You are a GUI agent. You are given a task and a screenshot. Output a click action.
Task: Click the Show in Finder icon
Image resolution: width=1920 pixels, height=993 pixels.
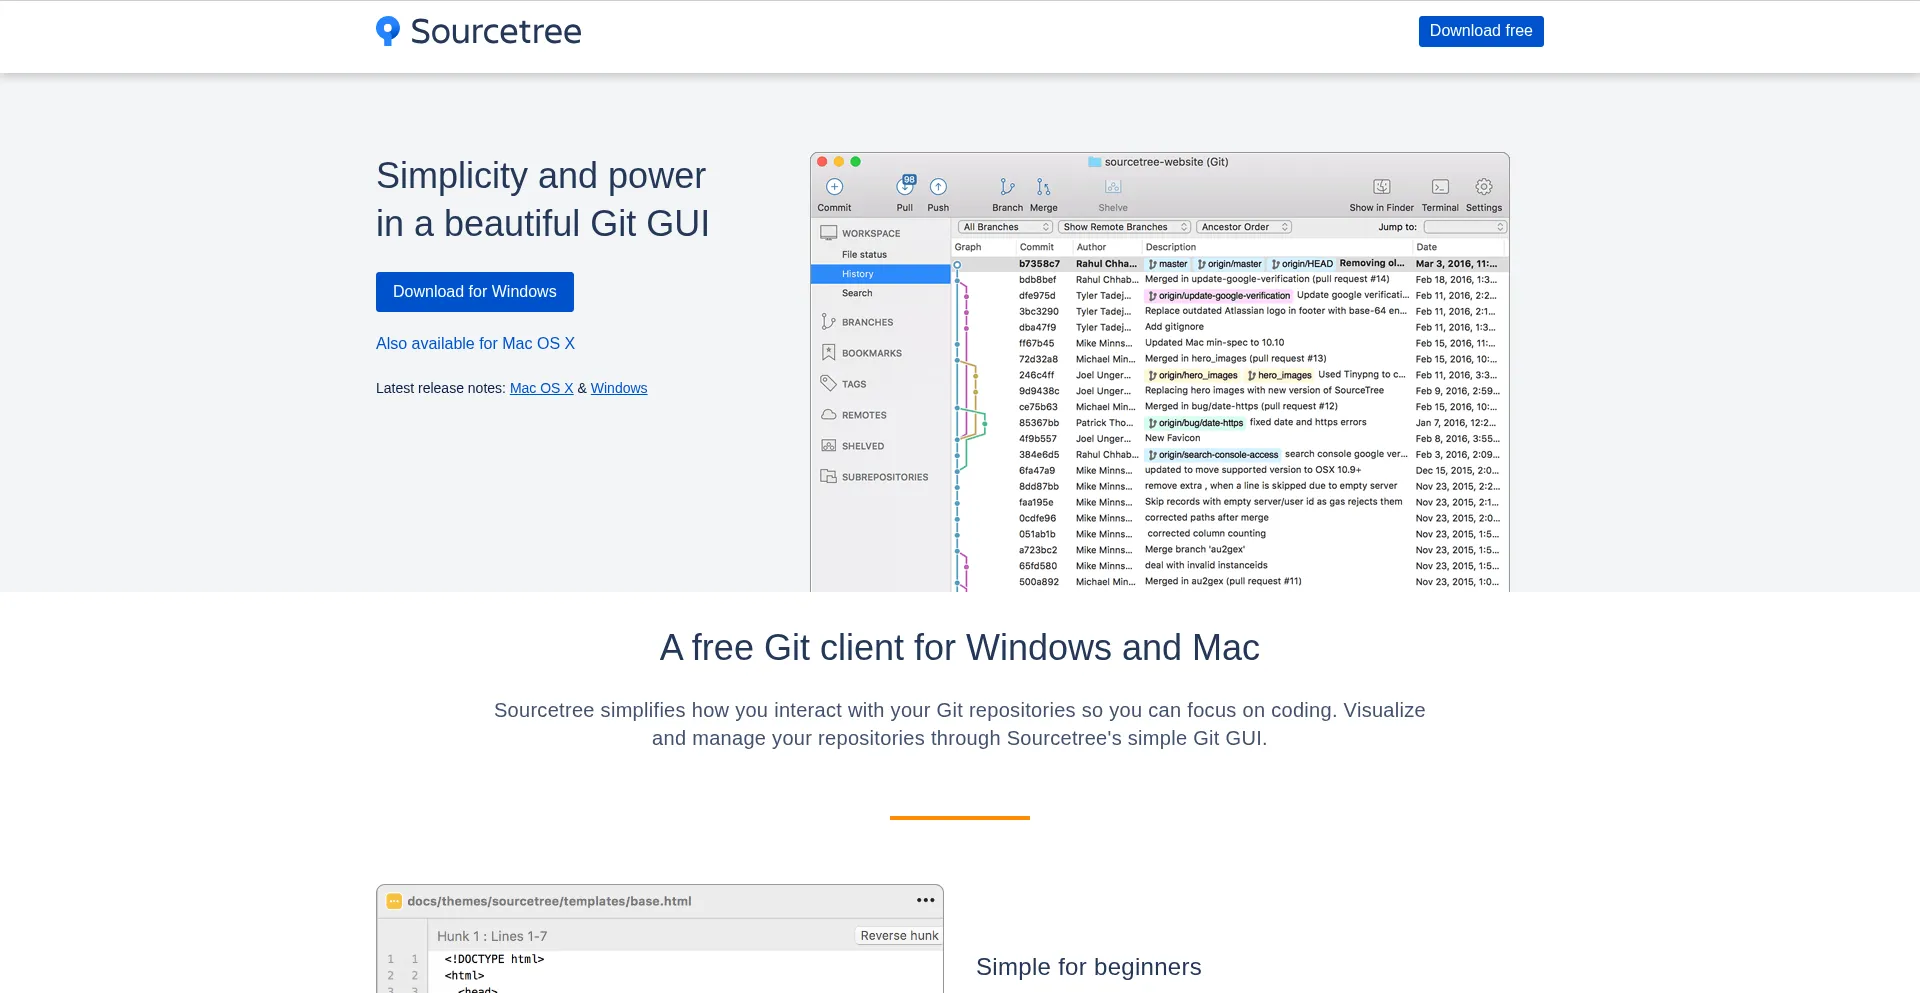pos(1382,187)
